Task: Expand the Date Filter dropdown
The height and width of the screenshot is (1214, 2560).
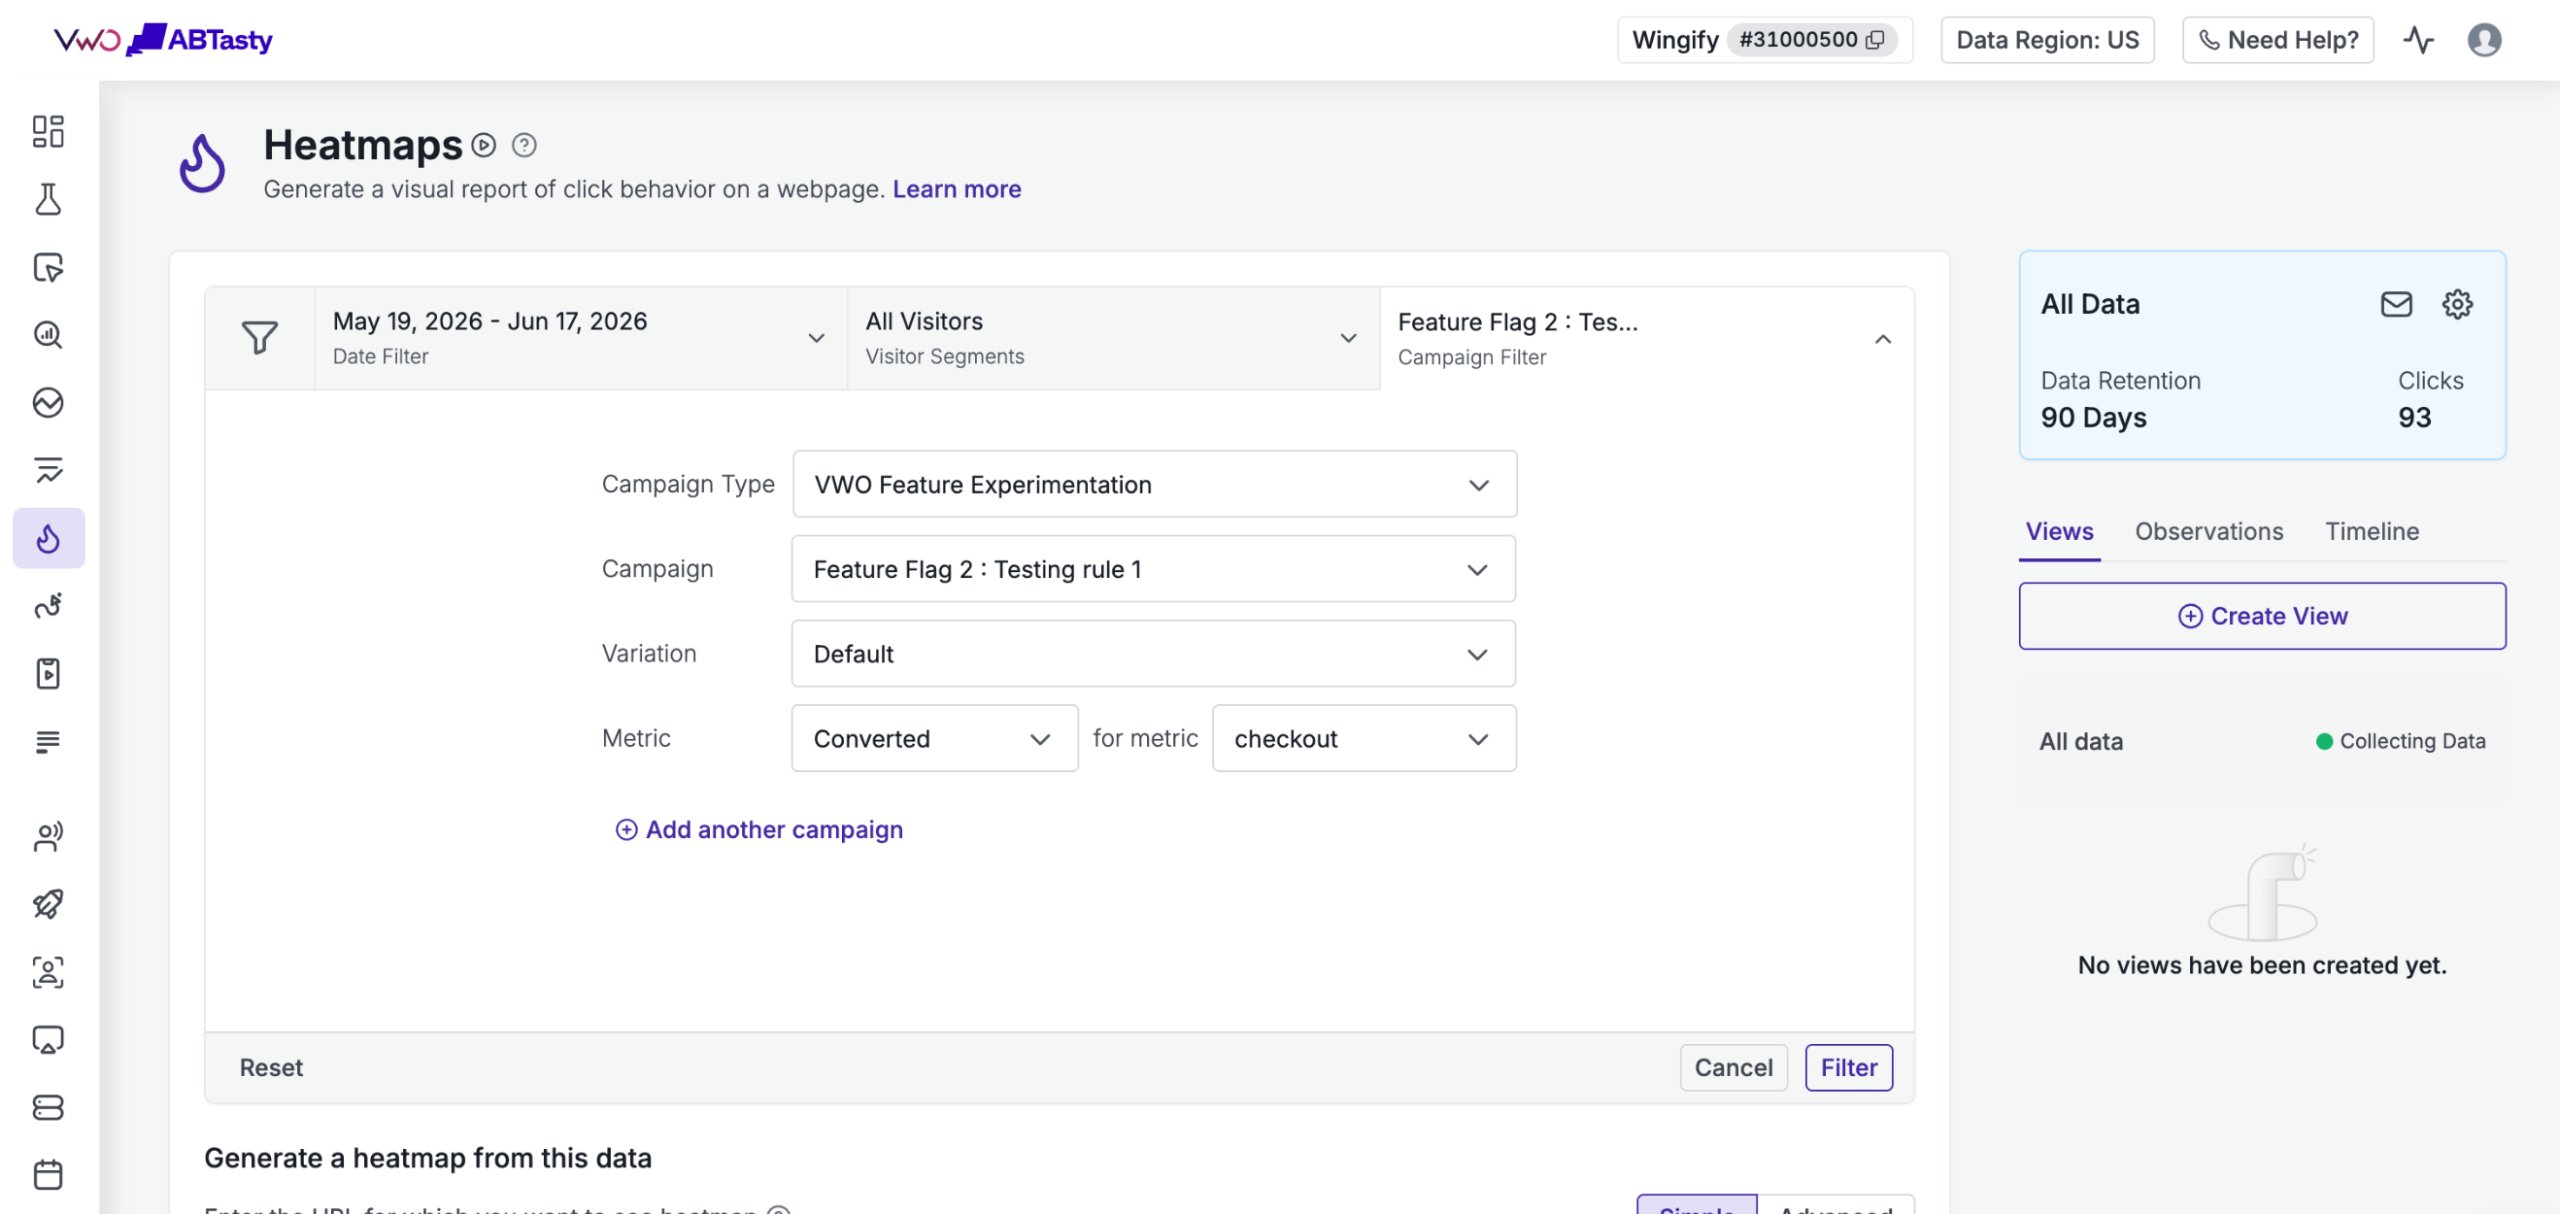Action: (x=581, y=338)
